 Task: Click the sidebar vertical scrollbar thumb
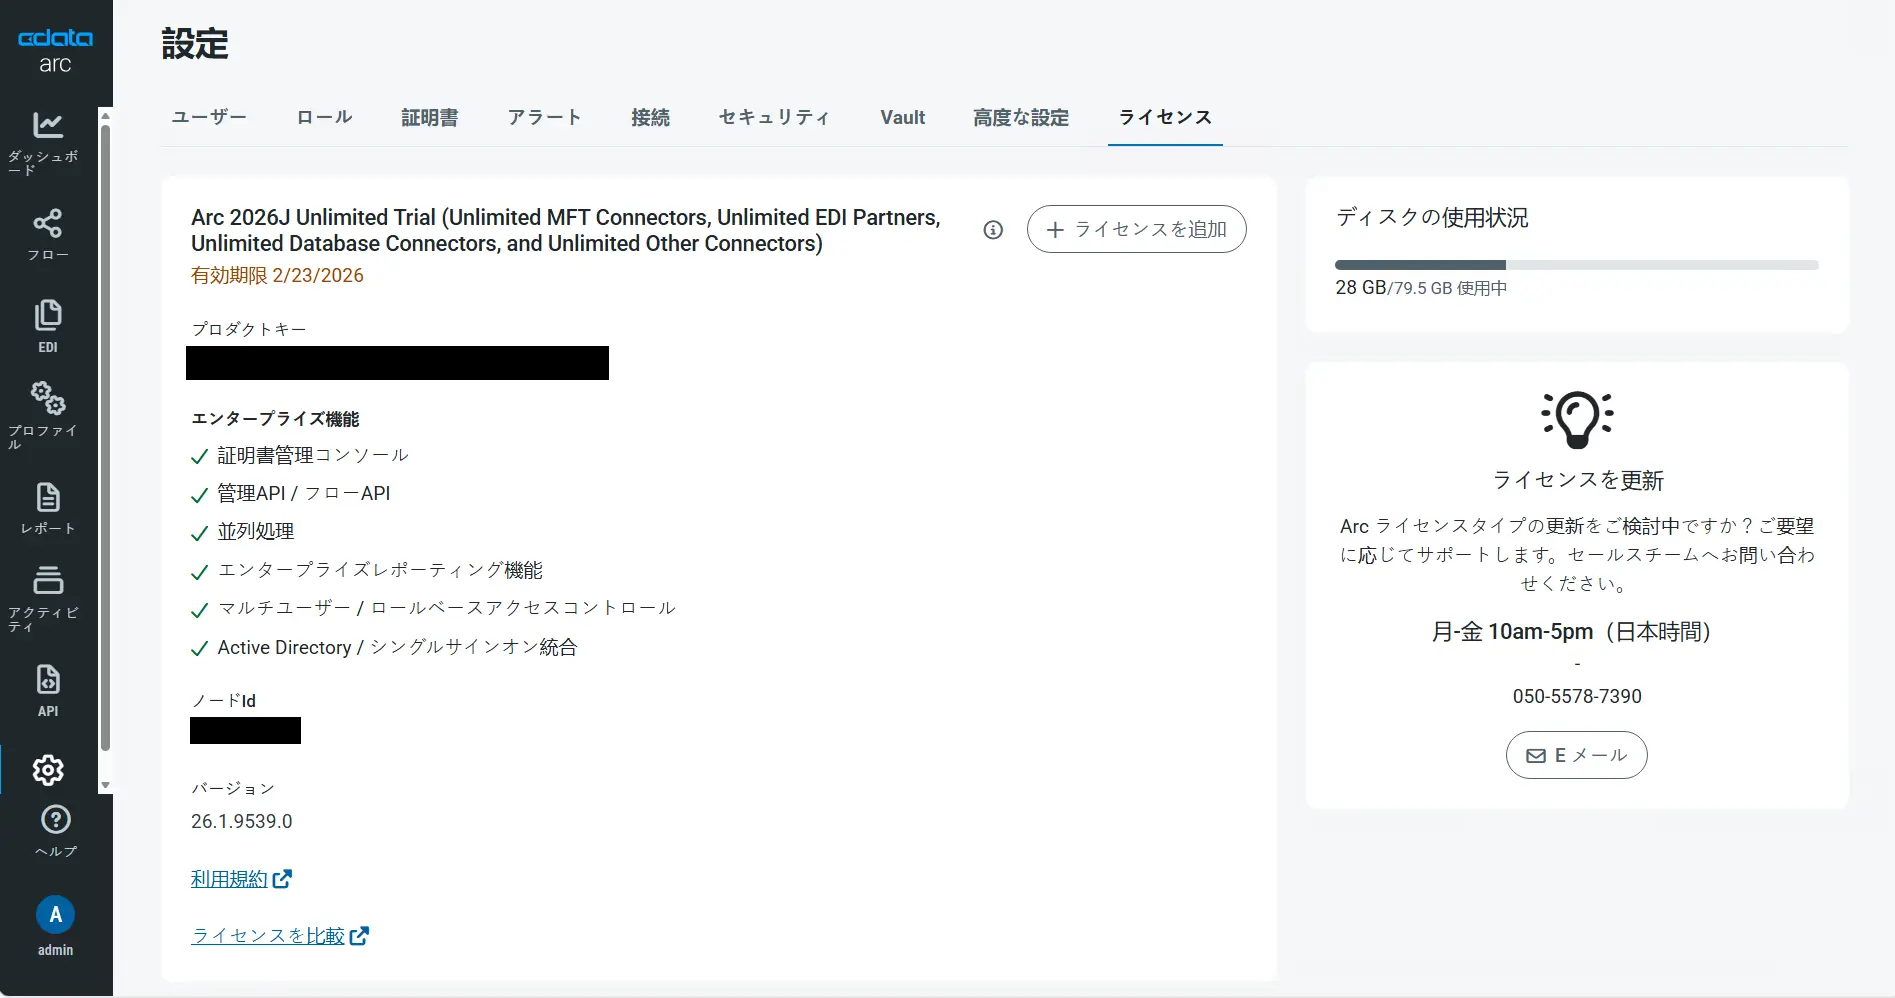click(105, 437)
